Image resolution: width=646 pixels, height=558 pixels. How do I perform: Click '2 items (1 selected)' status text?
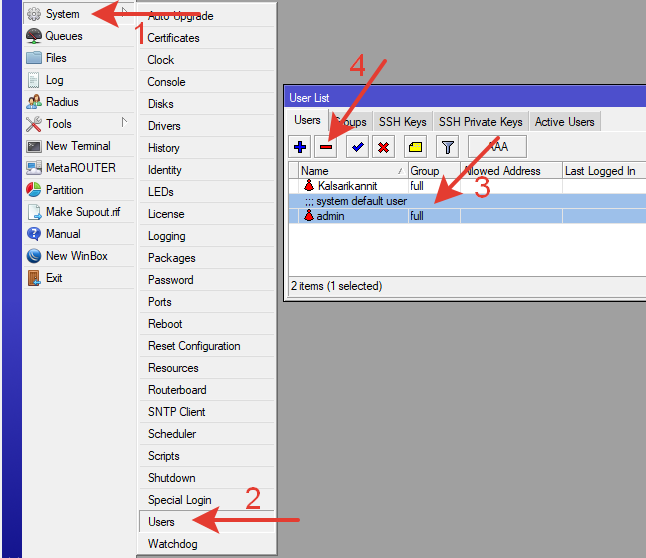click(x=337, y=286)
